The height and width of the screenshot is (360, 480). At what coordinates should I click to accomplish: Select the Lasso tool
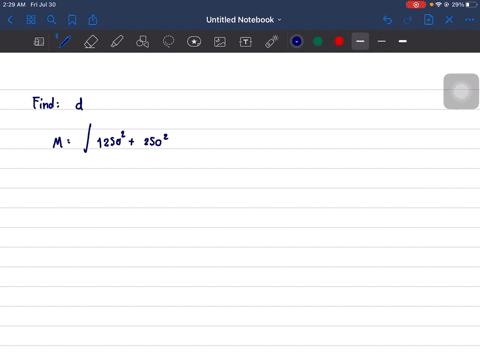pos(168,42)
